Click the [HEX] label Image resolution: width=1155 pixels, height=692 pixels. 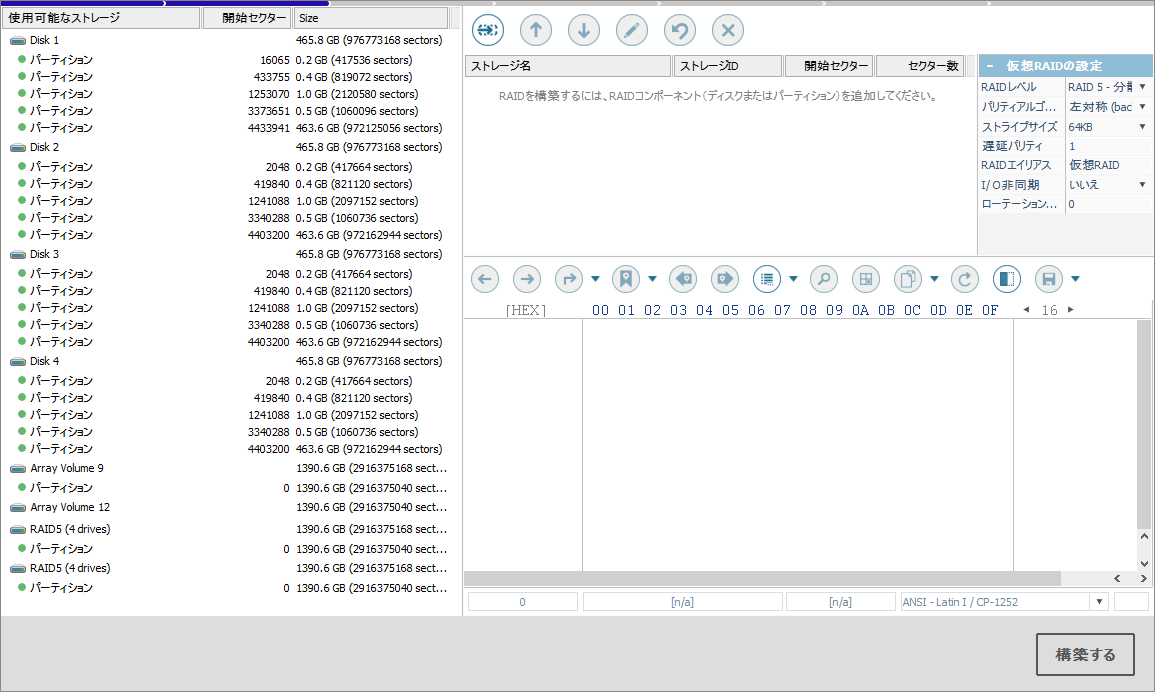click(526, 310)
